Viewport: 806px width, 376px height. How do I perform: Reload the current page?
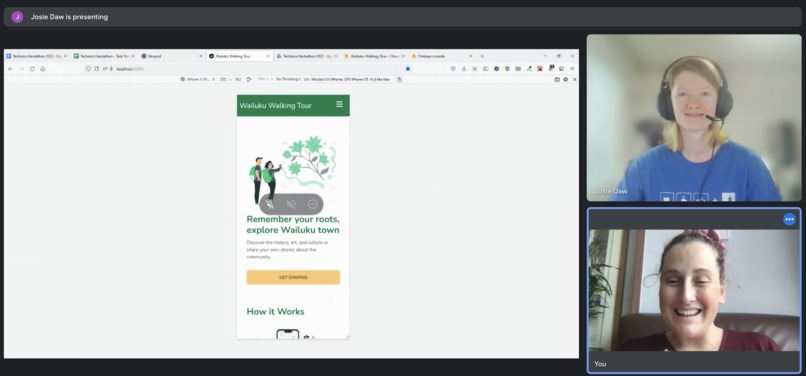(x=32, y=68)
